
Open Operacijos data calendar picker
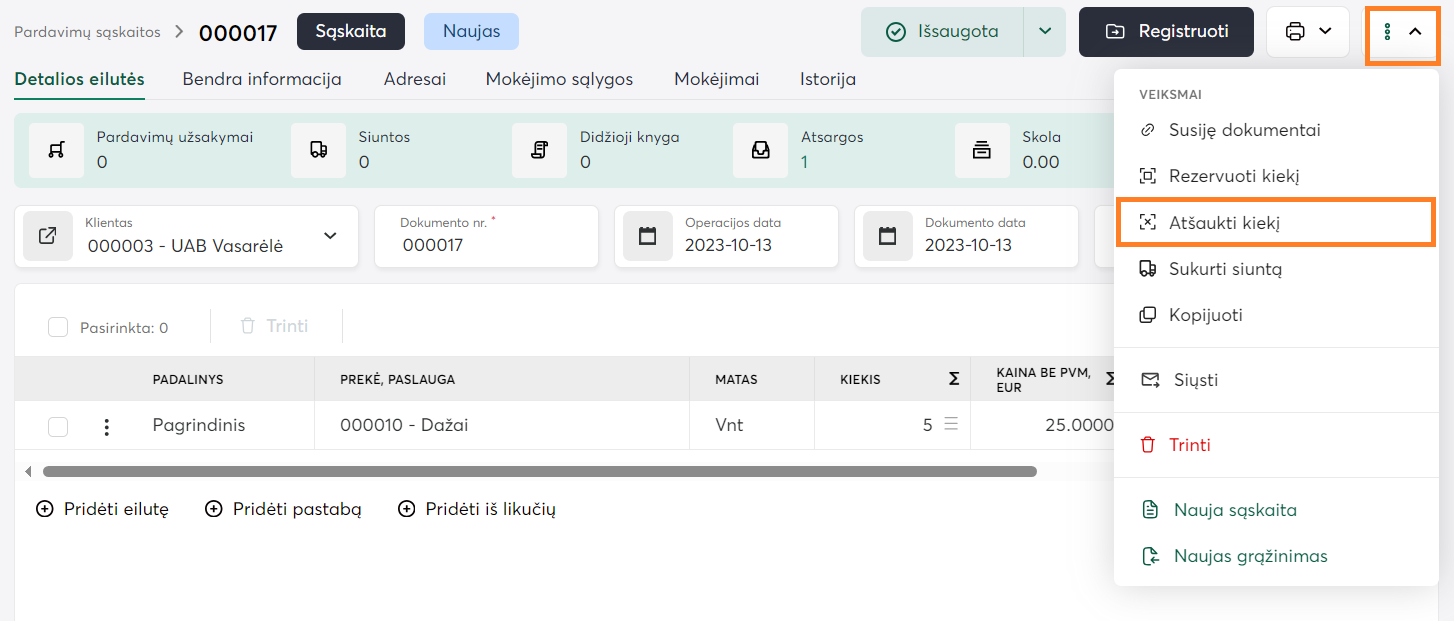coord(648,236)
